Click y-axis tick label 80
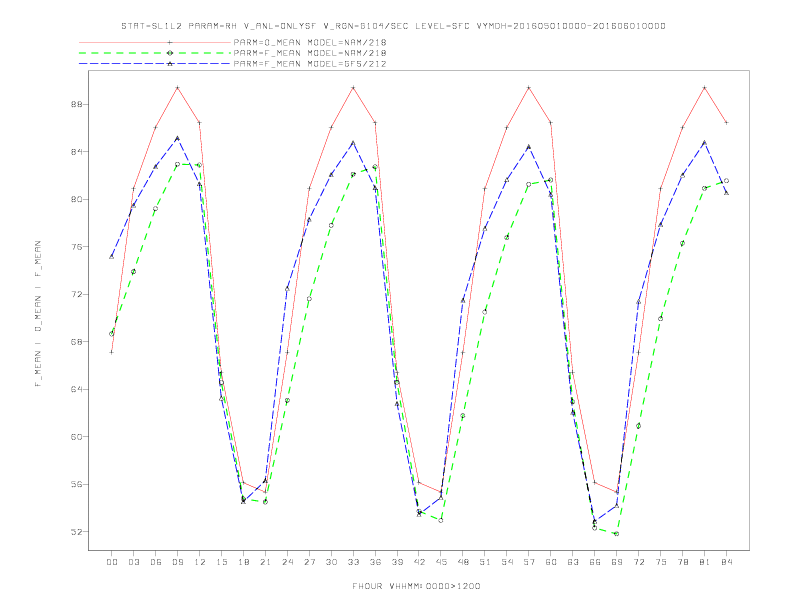Image resolution: width=792 pixels, height=612 pixels. click(76, 199)
